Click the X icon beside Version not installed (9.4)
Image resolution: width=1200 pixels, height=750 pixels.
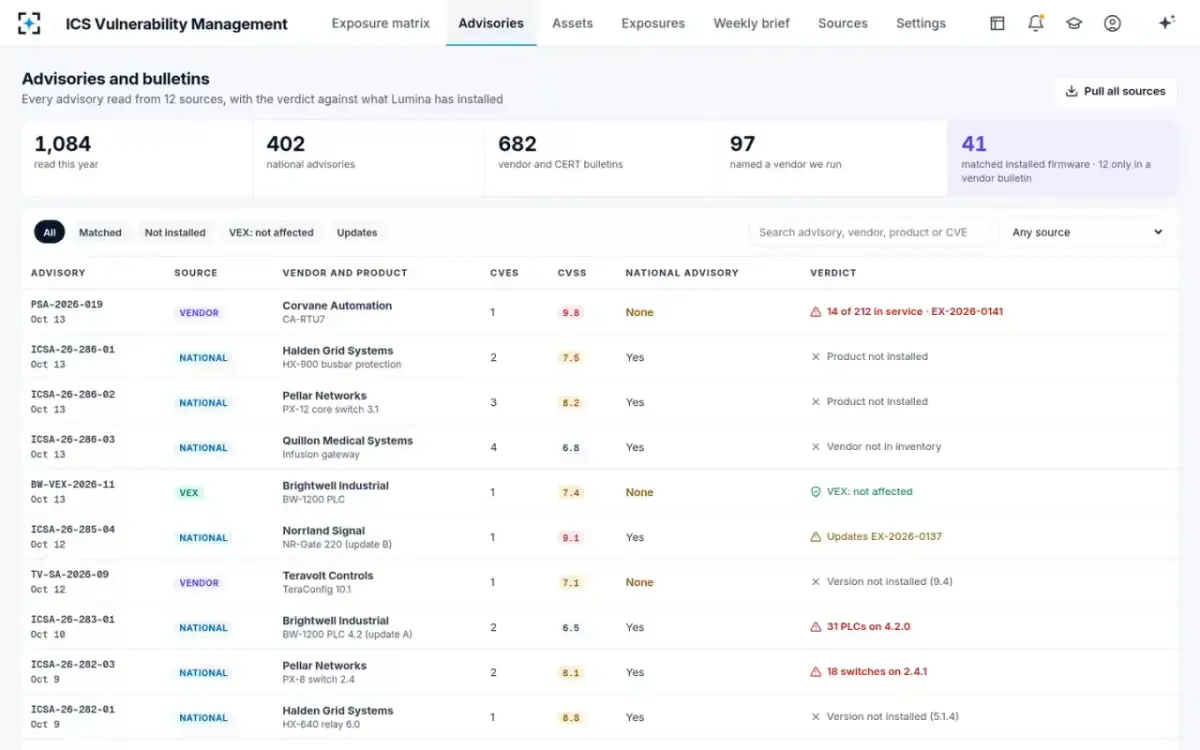(816, 582)
